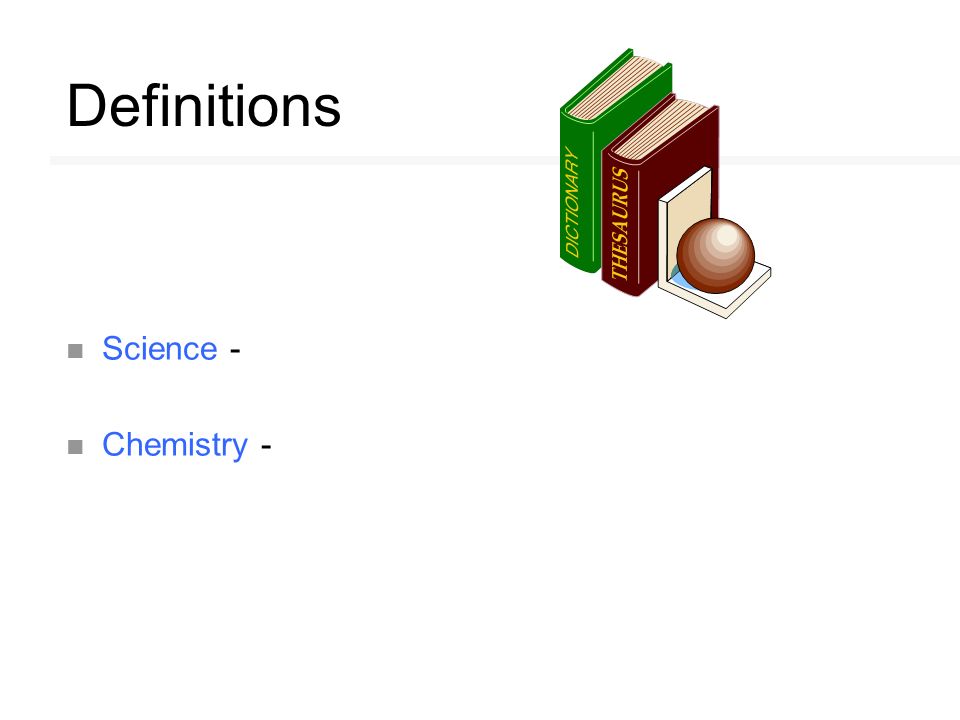The width and height of the screenshot is (960, 720).
Task: Select the brown sphere on the bookend
Action: point(716,255)
